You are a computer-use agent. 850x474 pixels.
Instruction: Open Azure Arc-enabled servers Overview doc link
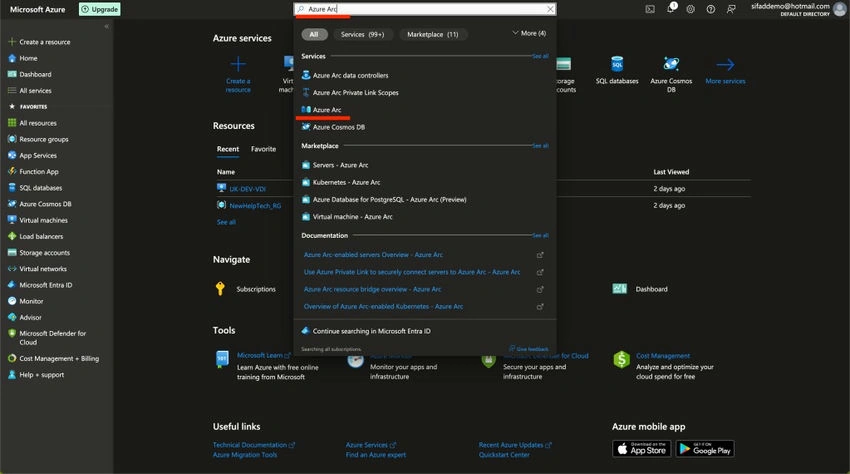click(x=373, y=255)
